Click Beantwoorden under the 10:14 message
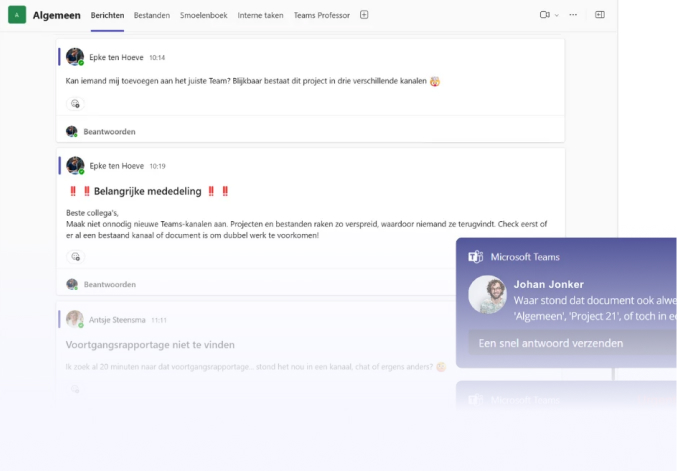The height and width of the screenshot is (471, 677). 109,131
